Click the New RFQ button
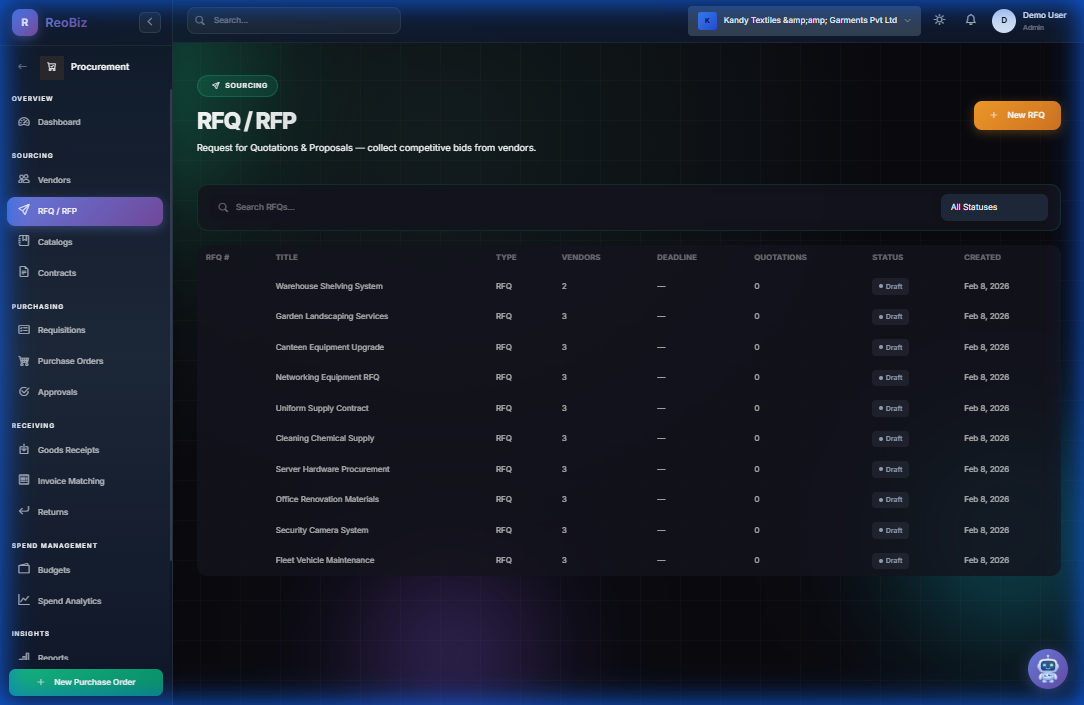Viewport: 1084px width, 705px height. [x=1017, y=116]
